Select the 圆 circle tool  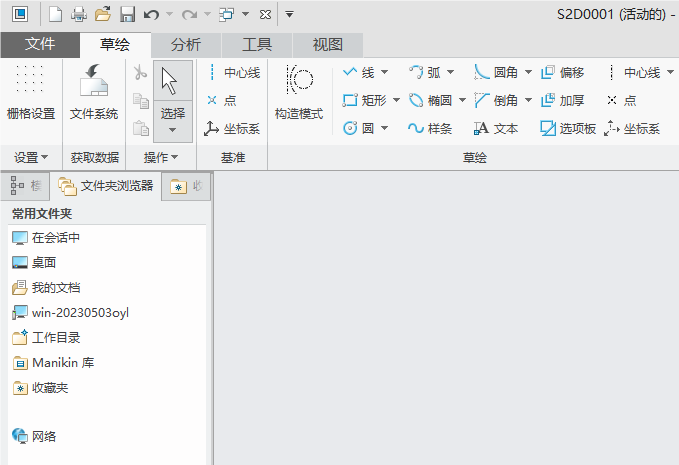(359, 129)
